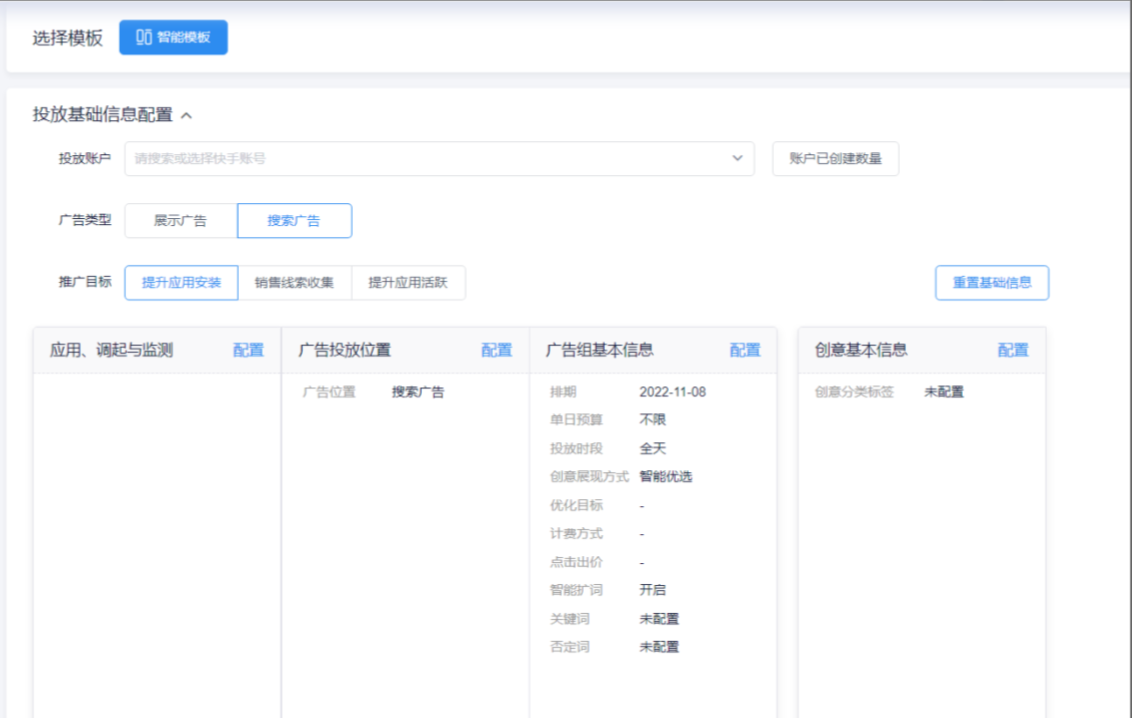Switch to the 展示广告 ad type
The image size is (1132, 718).
[x=181, y=220]
